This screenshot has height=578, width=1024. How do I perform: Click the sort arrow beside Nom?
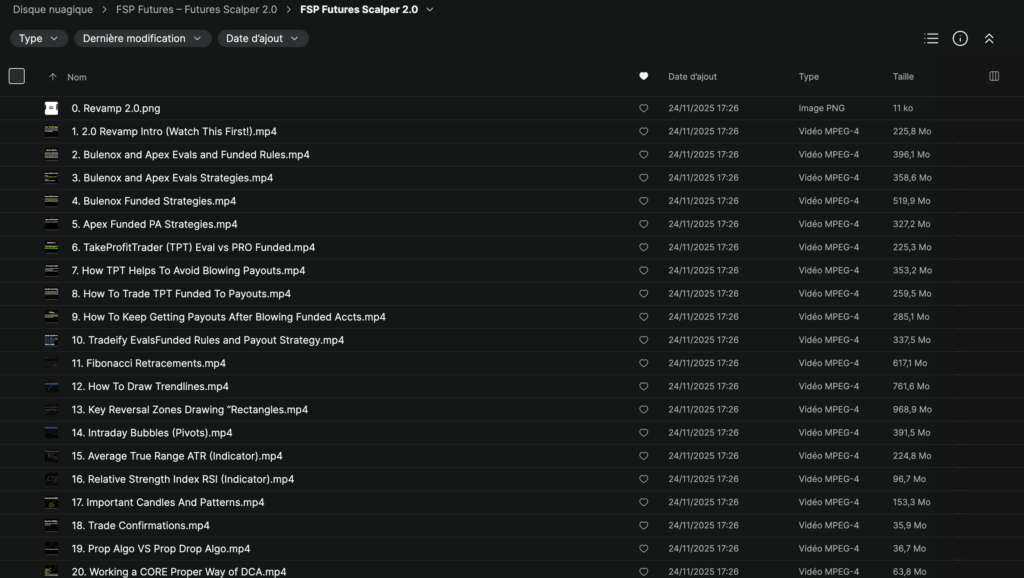(52, 77)
